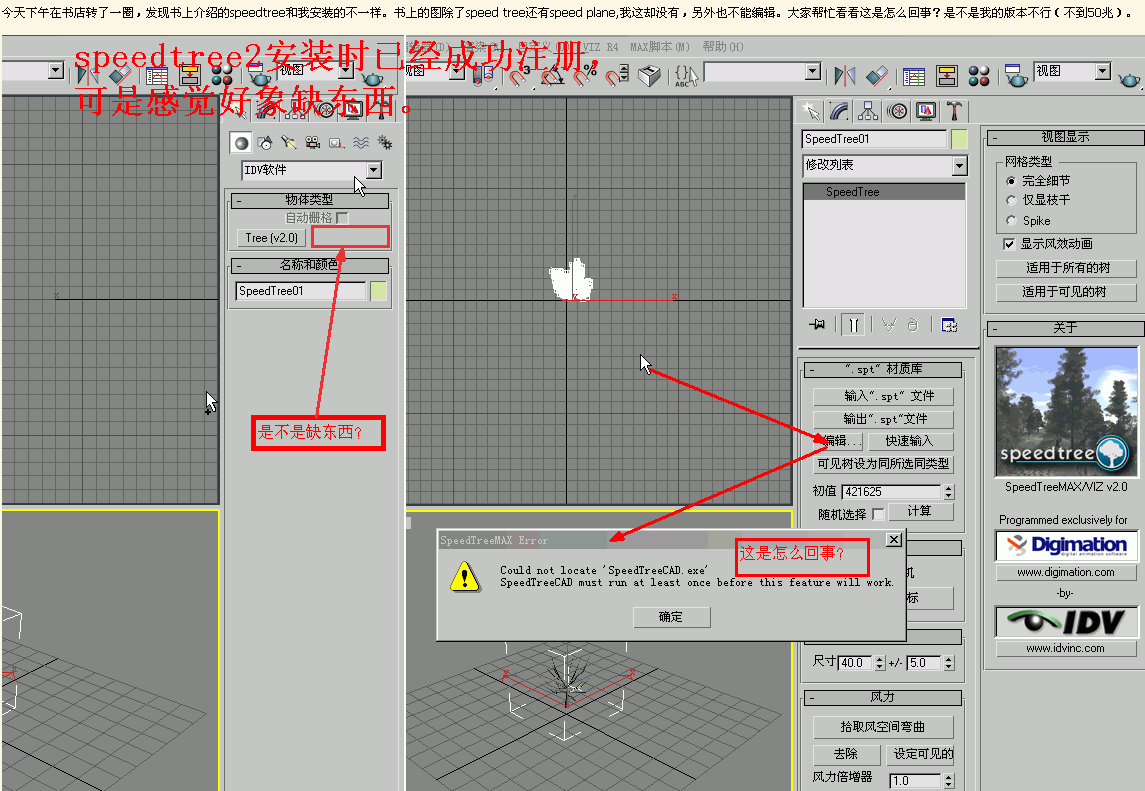Open www.idvinc.com link button
The width and height of the screenshot is (1145, 791).
coord(1066,649)
